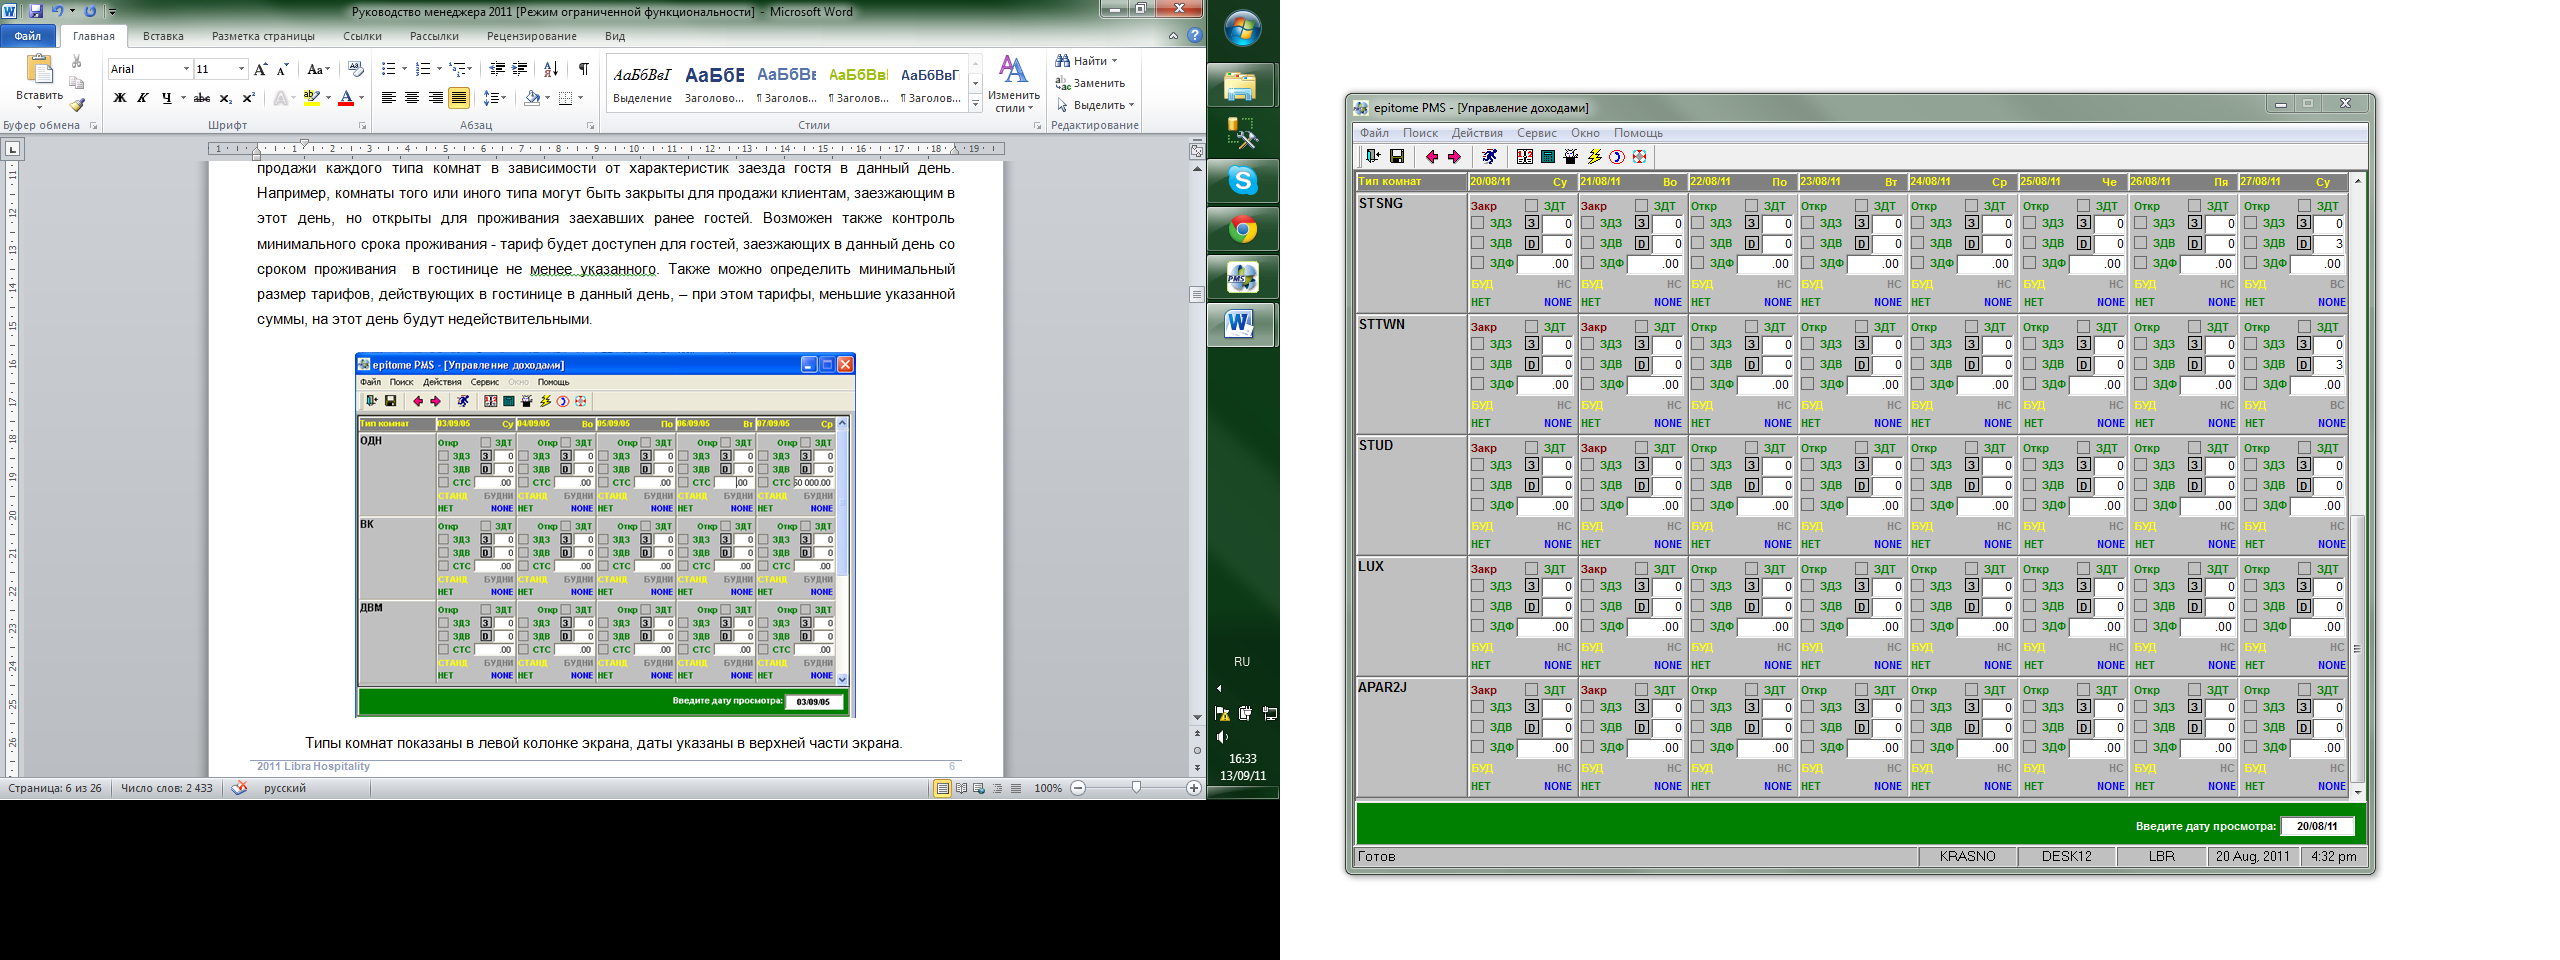This screenshot has width=2560, height=960.
Task: Open the Помощь menu in epitome PMS
Action: [1638, 133]
